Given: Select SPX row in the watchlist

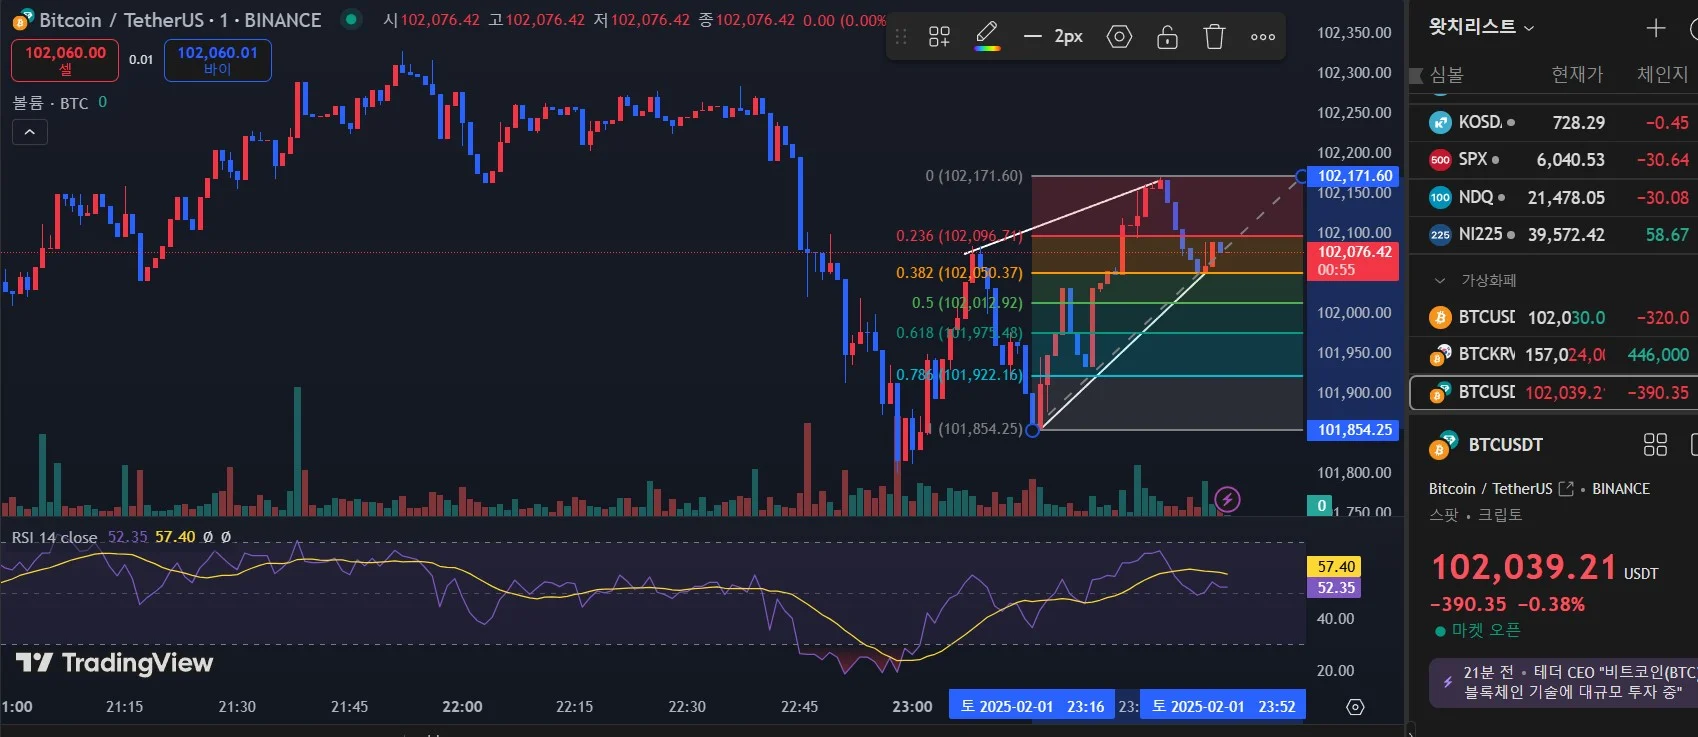Looking at the screenshot, I should pyautogui.click(x=1553, y=160).
